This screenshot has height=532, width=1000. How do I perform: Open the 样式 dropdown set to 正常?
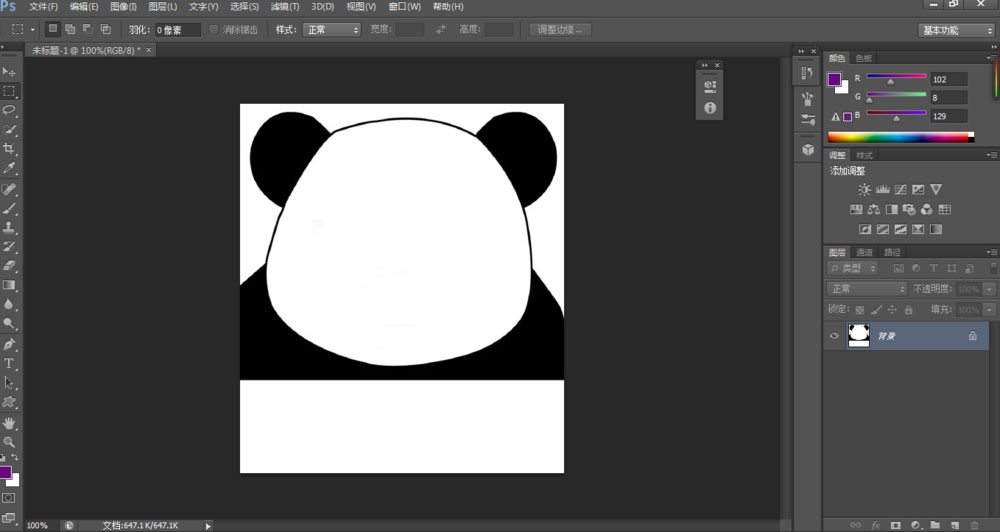pyautogui.click(x=331, y=30)
